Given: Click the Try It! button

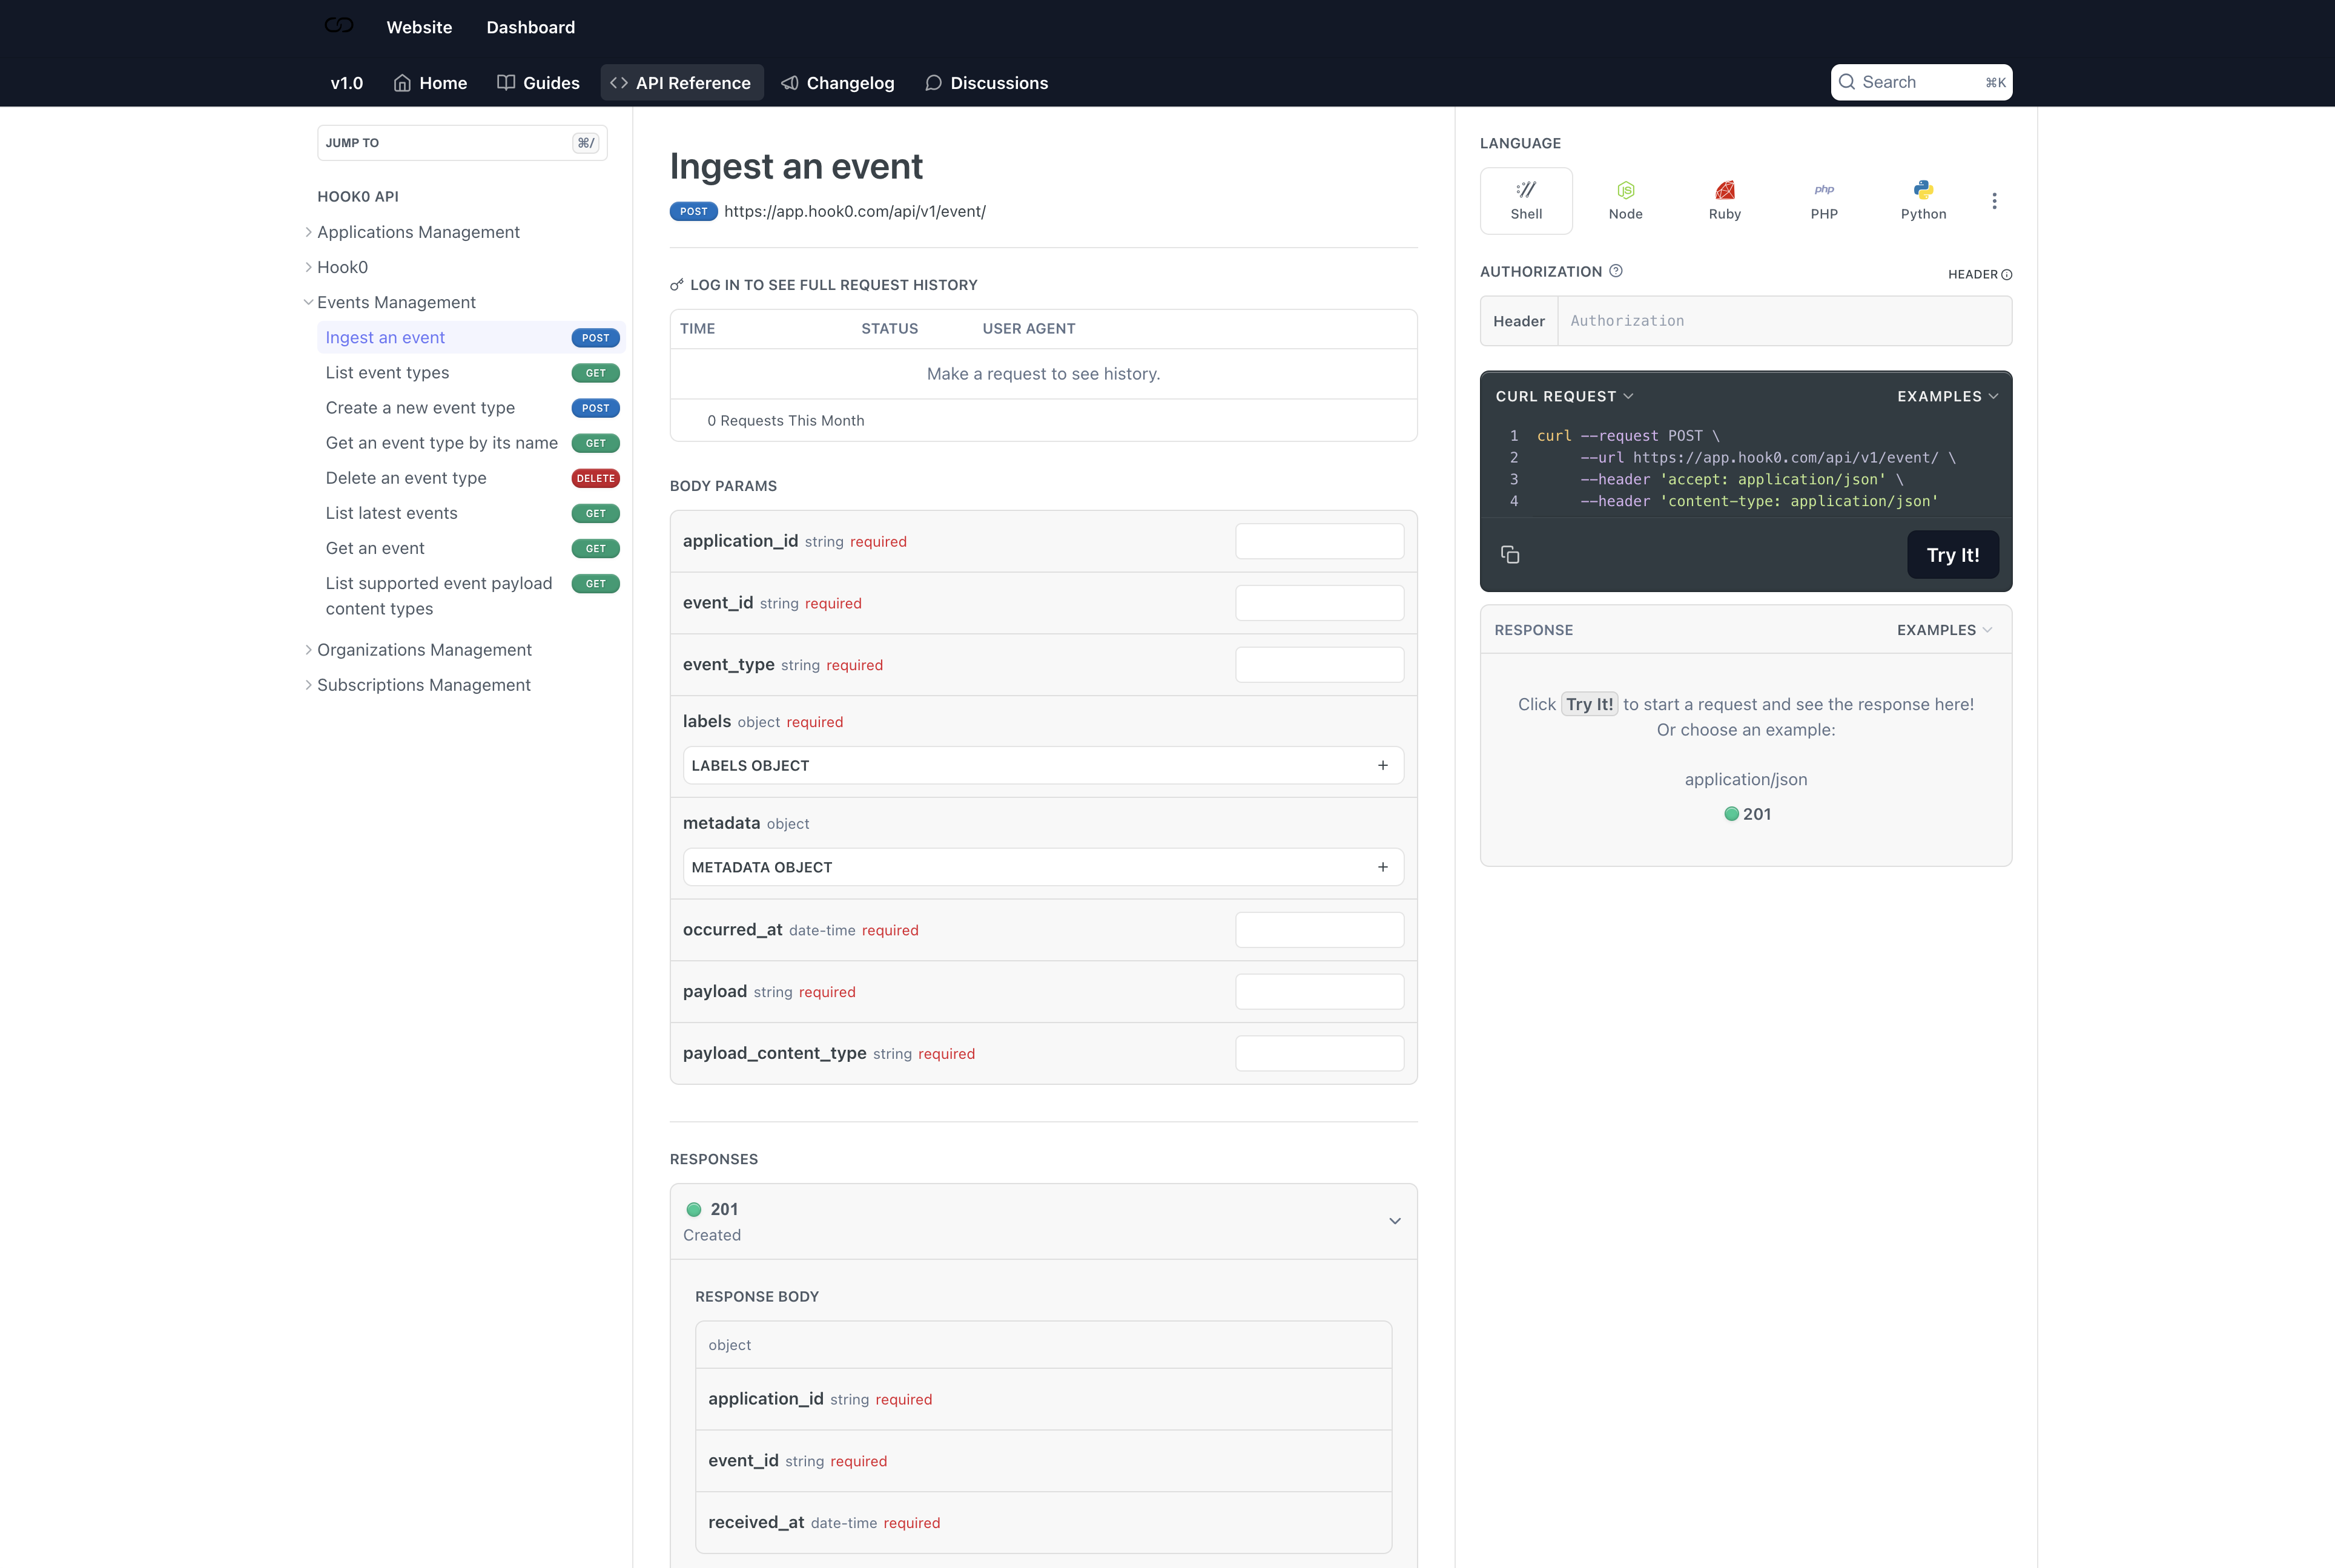Looking at the screenshot, I should [x=1953, y=555].
